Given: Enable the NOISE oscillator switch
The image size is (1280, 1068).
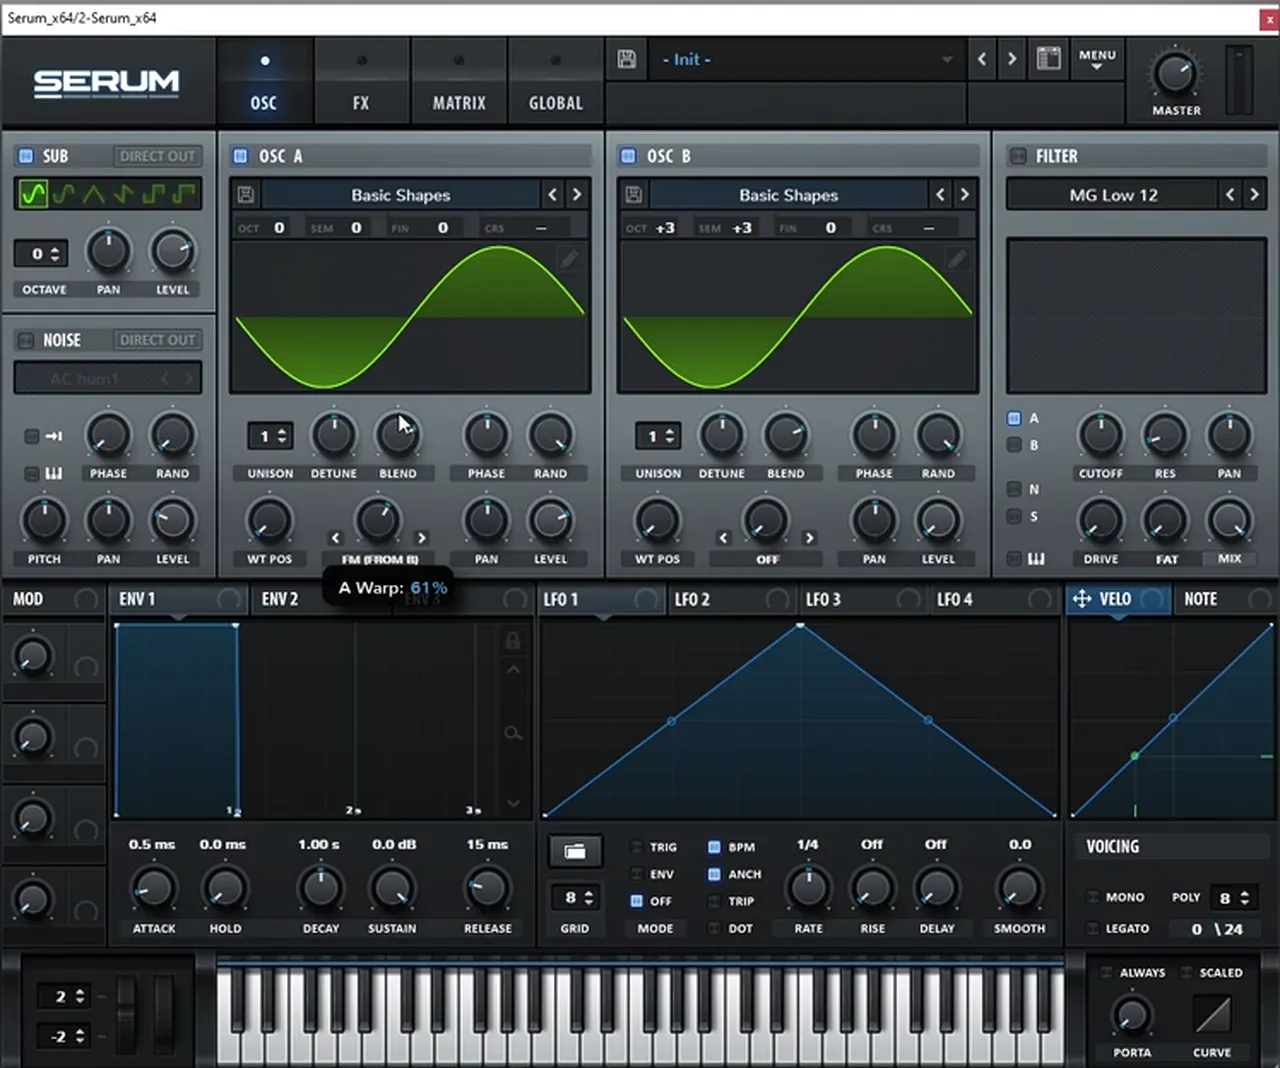Looking at the screenshot, I should tap(25, 340).
